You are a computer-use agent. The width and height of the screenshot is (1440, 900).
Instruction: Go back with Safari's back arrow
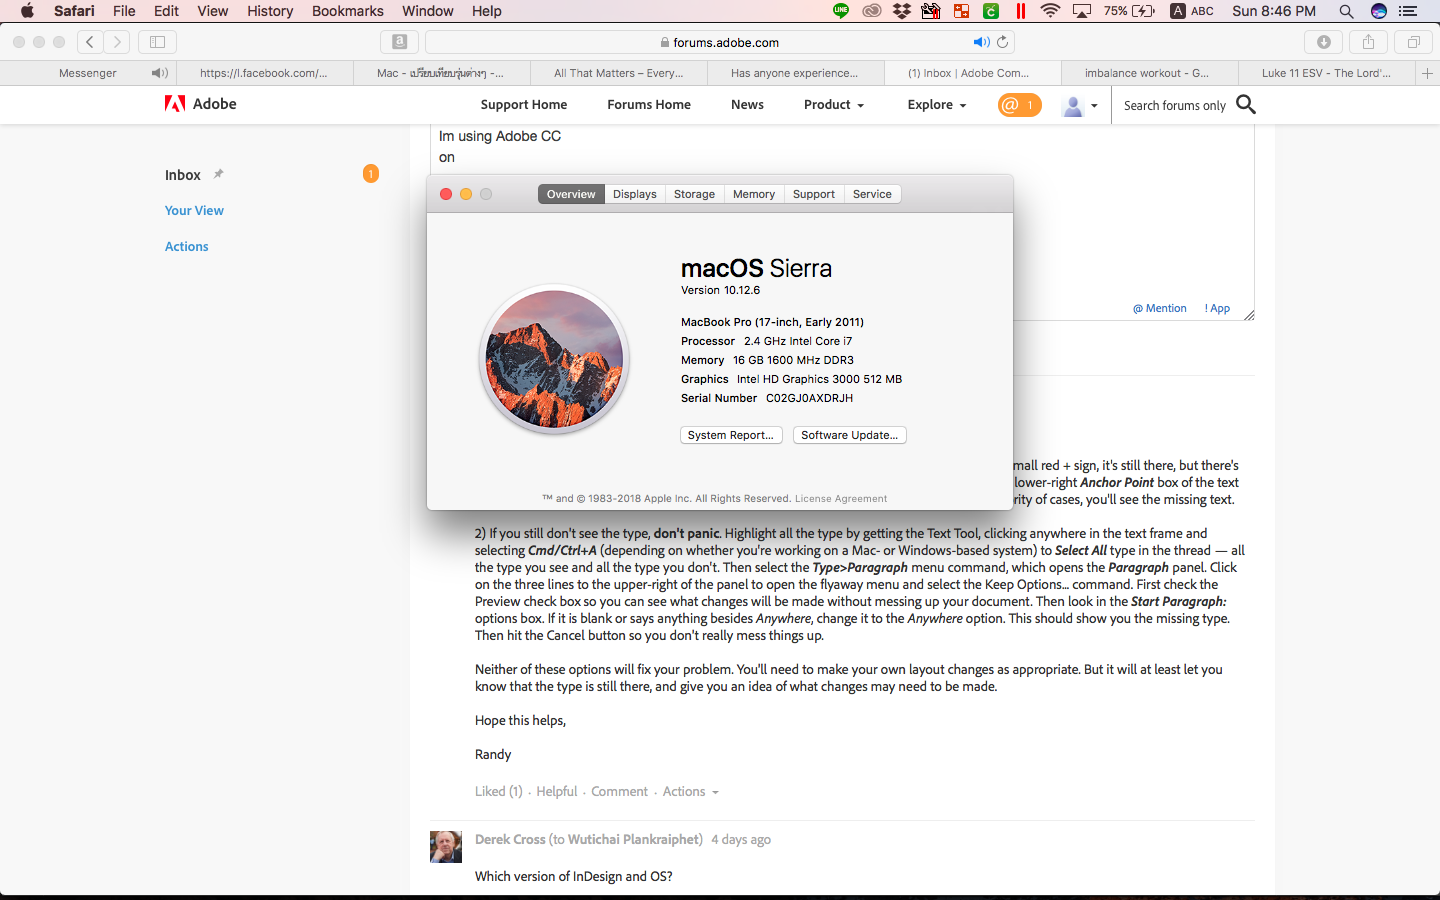(90, 42)
